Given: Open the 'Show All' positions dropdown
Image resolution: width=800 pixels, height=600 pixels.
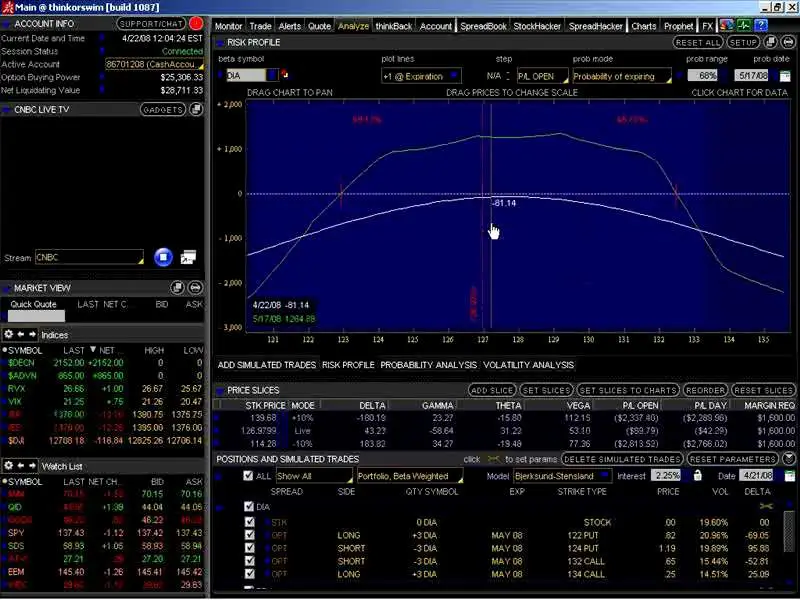Looking at the screenshot, I should coord(314,476).
